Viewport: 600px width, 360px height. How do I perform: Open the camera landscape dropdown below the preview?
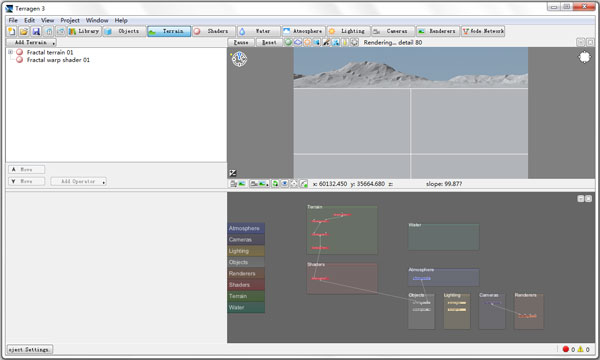259,184
